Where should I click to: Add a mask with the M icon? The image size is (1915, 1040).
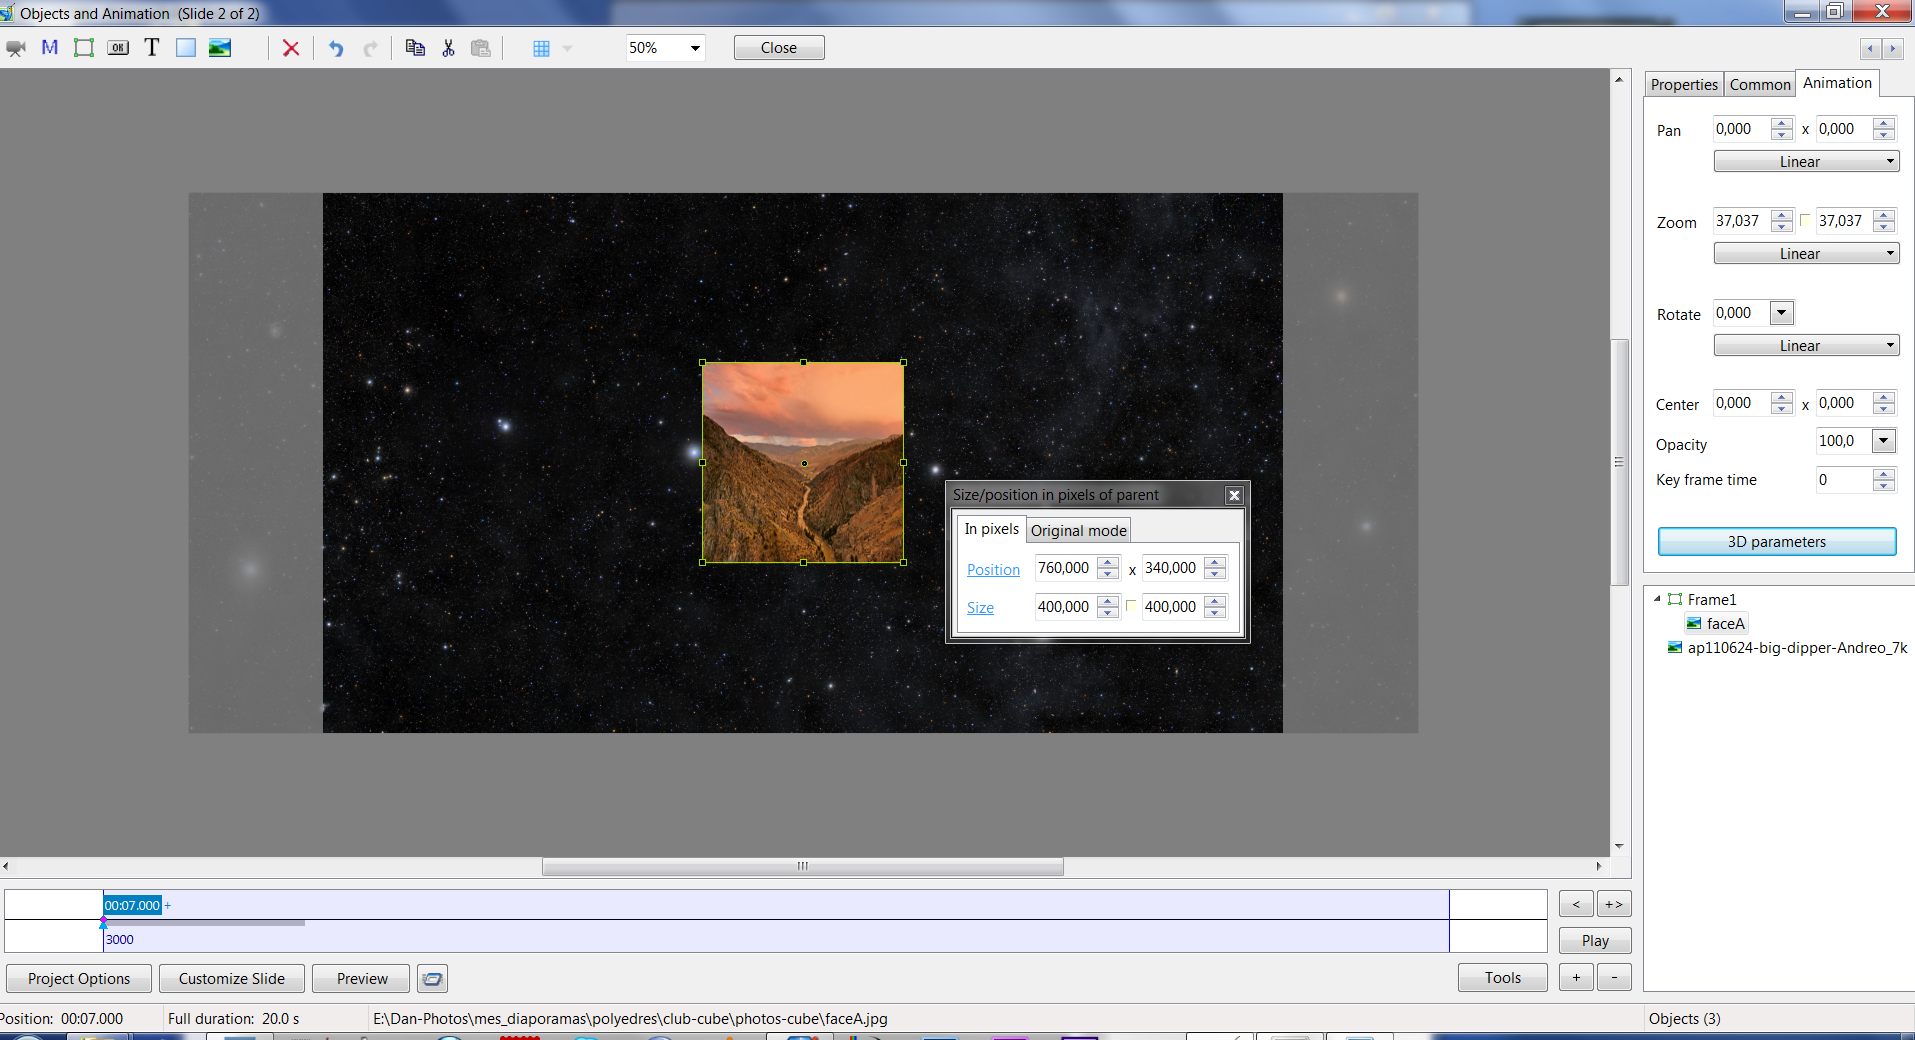49,48
